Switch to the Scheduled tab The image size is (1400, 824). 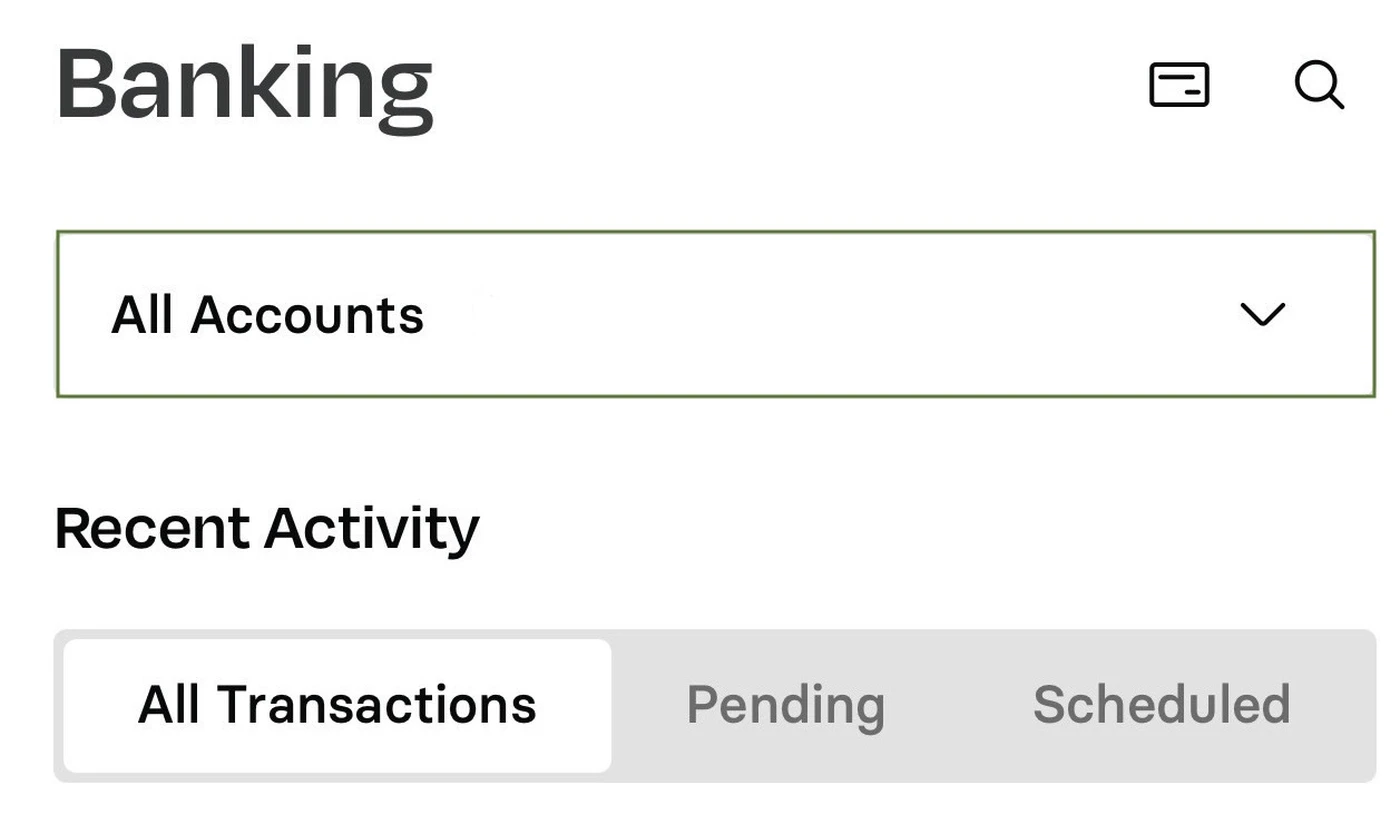(1161, 705)
